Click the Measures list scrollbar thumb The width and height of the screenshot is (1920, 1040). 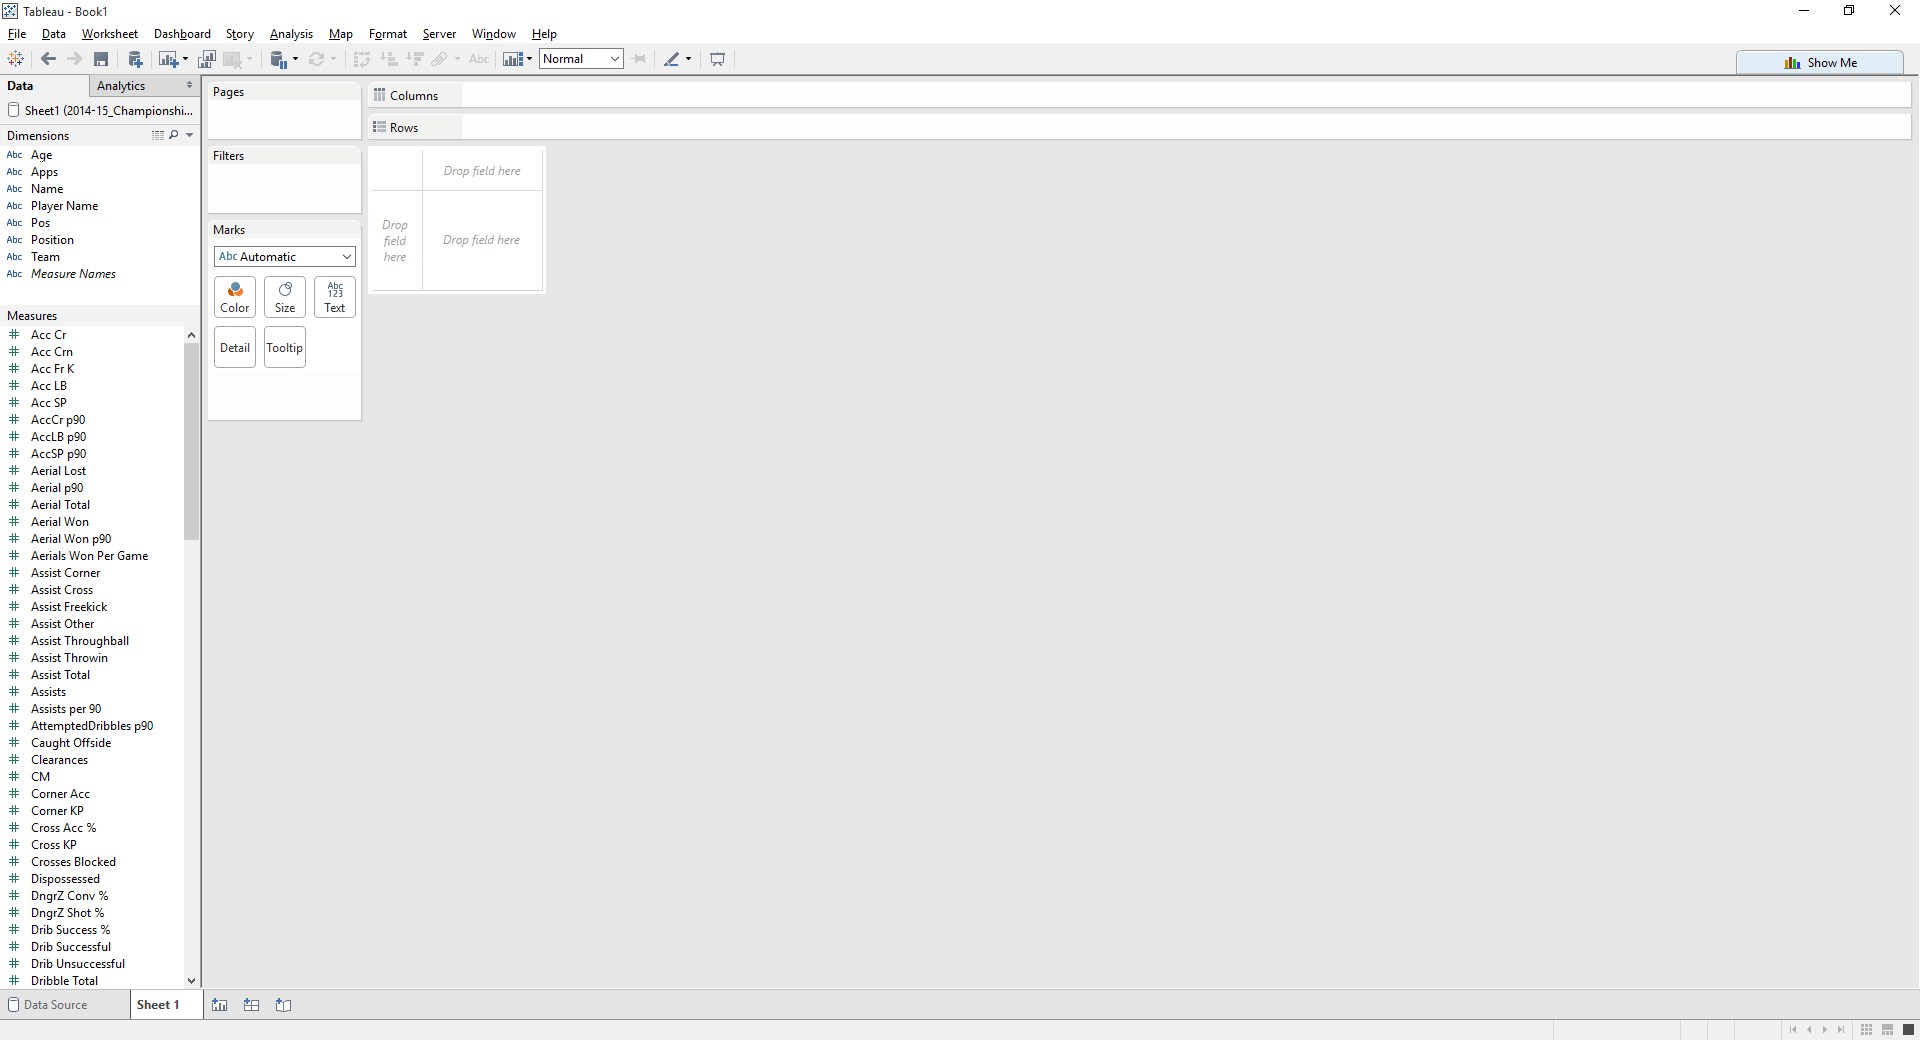click(191, 441)
